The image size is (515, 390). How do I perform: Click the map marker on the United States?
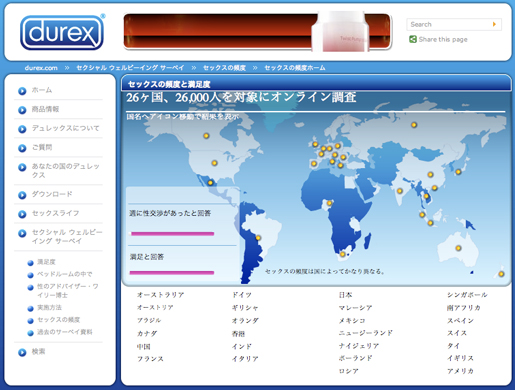point(214,163)
